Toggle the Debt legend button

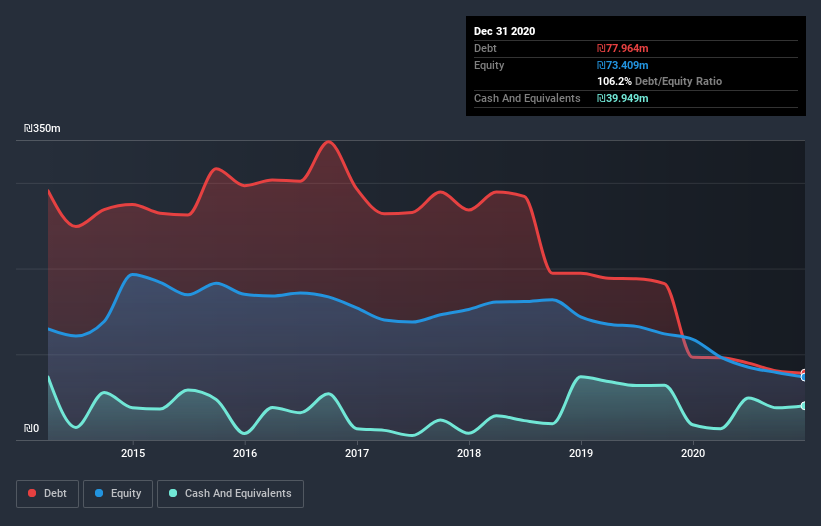click(48, 494)
